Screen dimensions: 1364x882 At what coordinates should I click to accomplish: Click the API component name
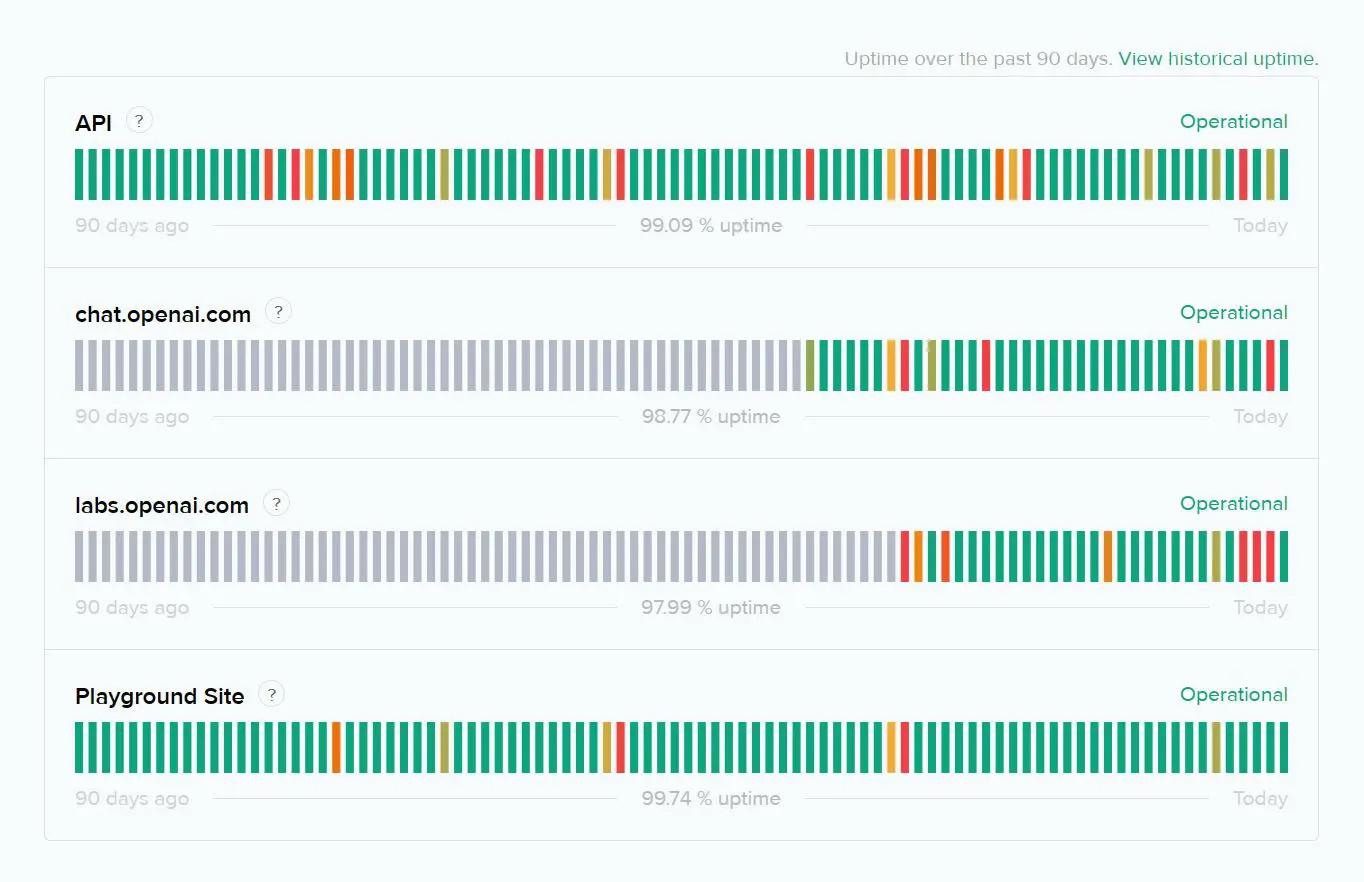pyautogui.click(x=94, y=123)
